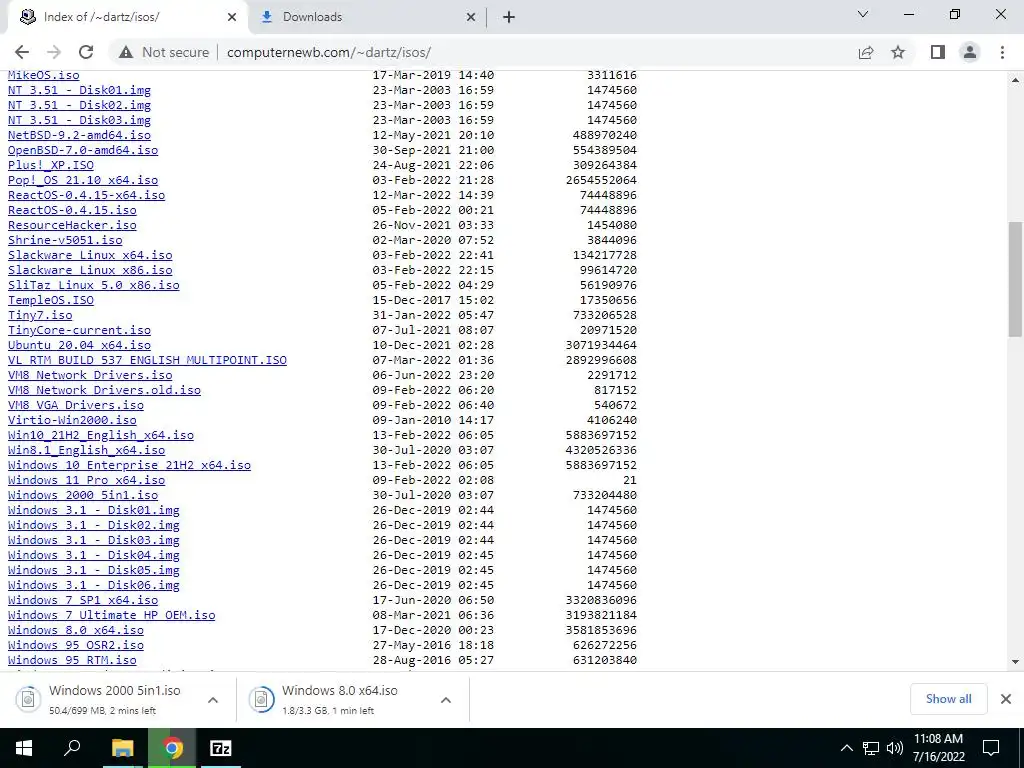Click the forward navigation arrow

pos(54,52)
